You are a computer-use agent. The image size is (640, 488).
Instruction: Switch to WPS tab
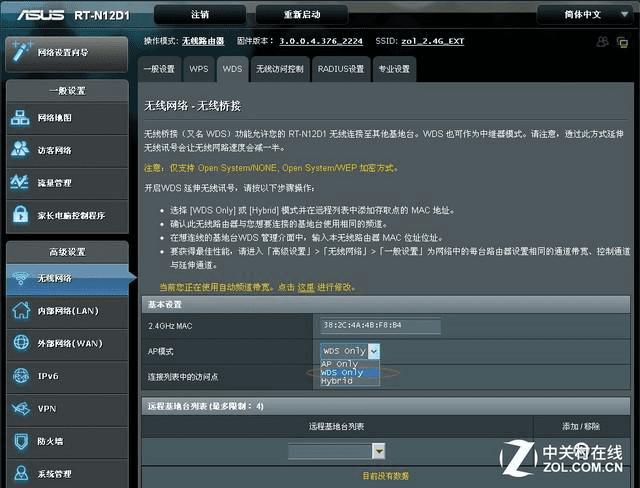click(199, 69)
